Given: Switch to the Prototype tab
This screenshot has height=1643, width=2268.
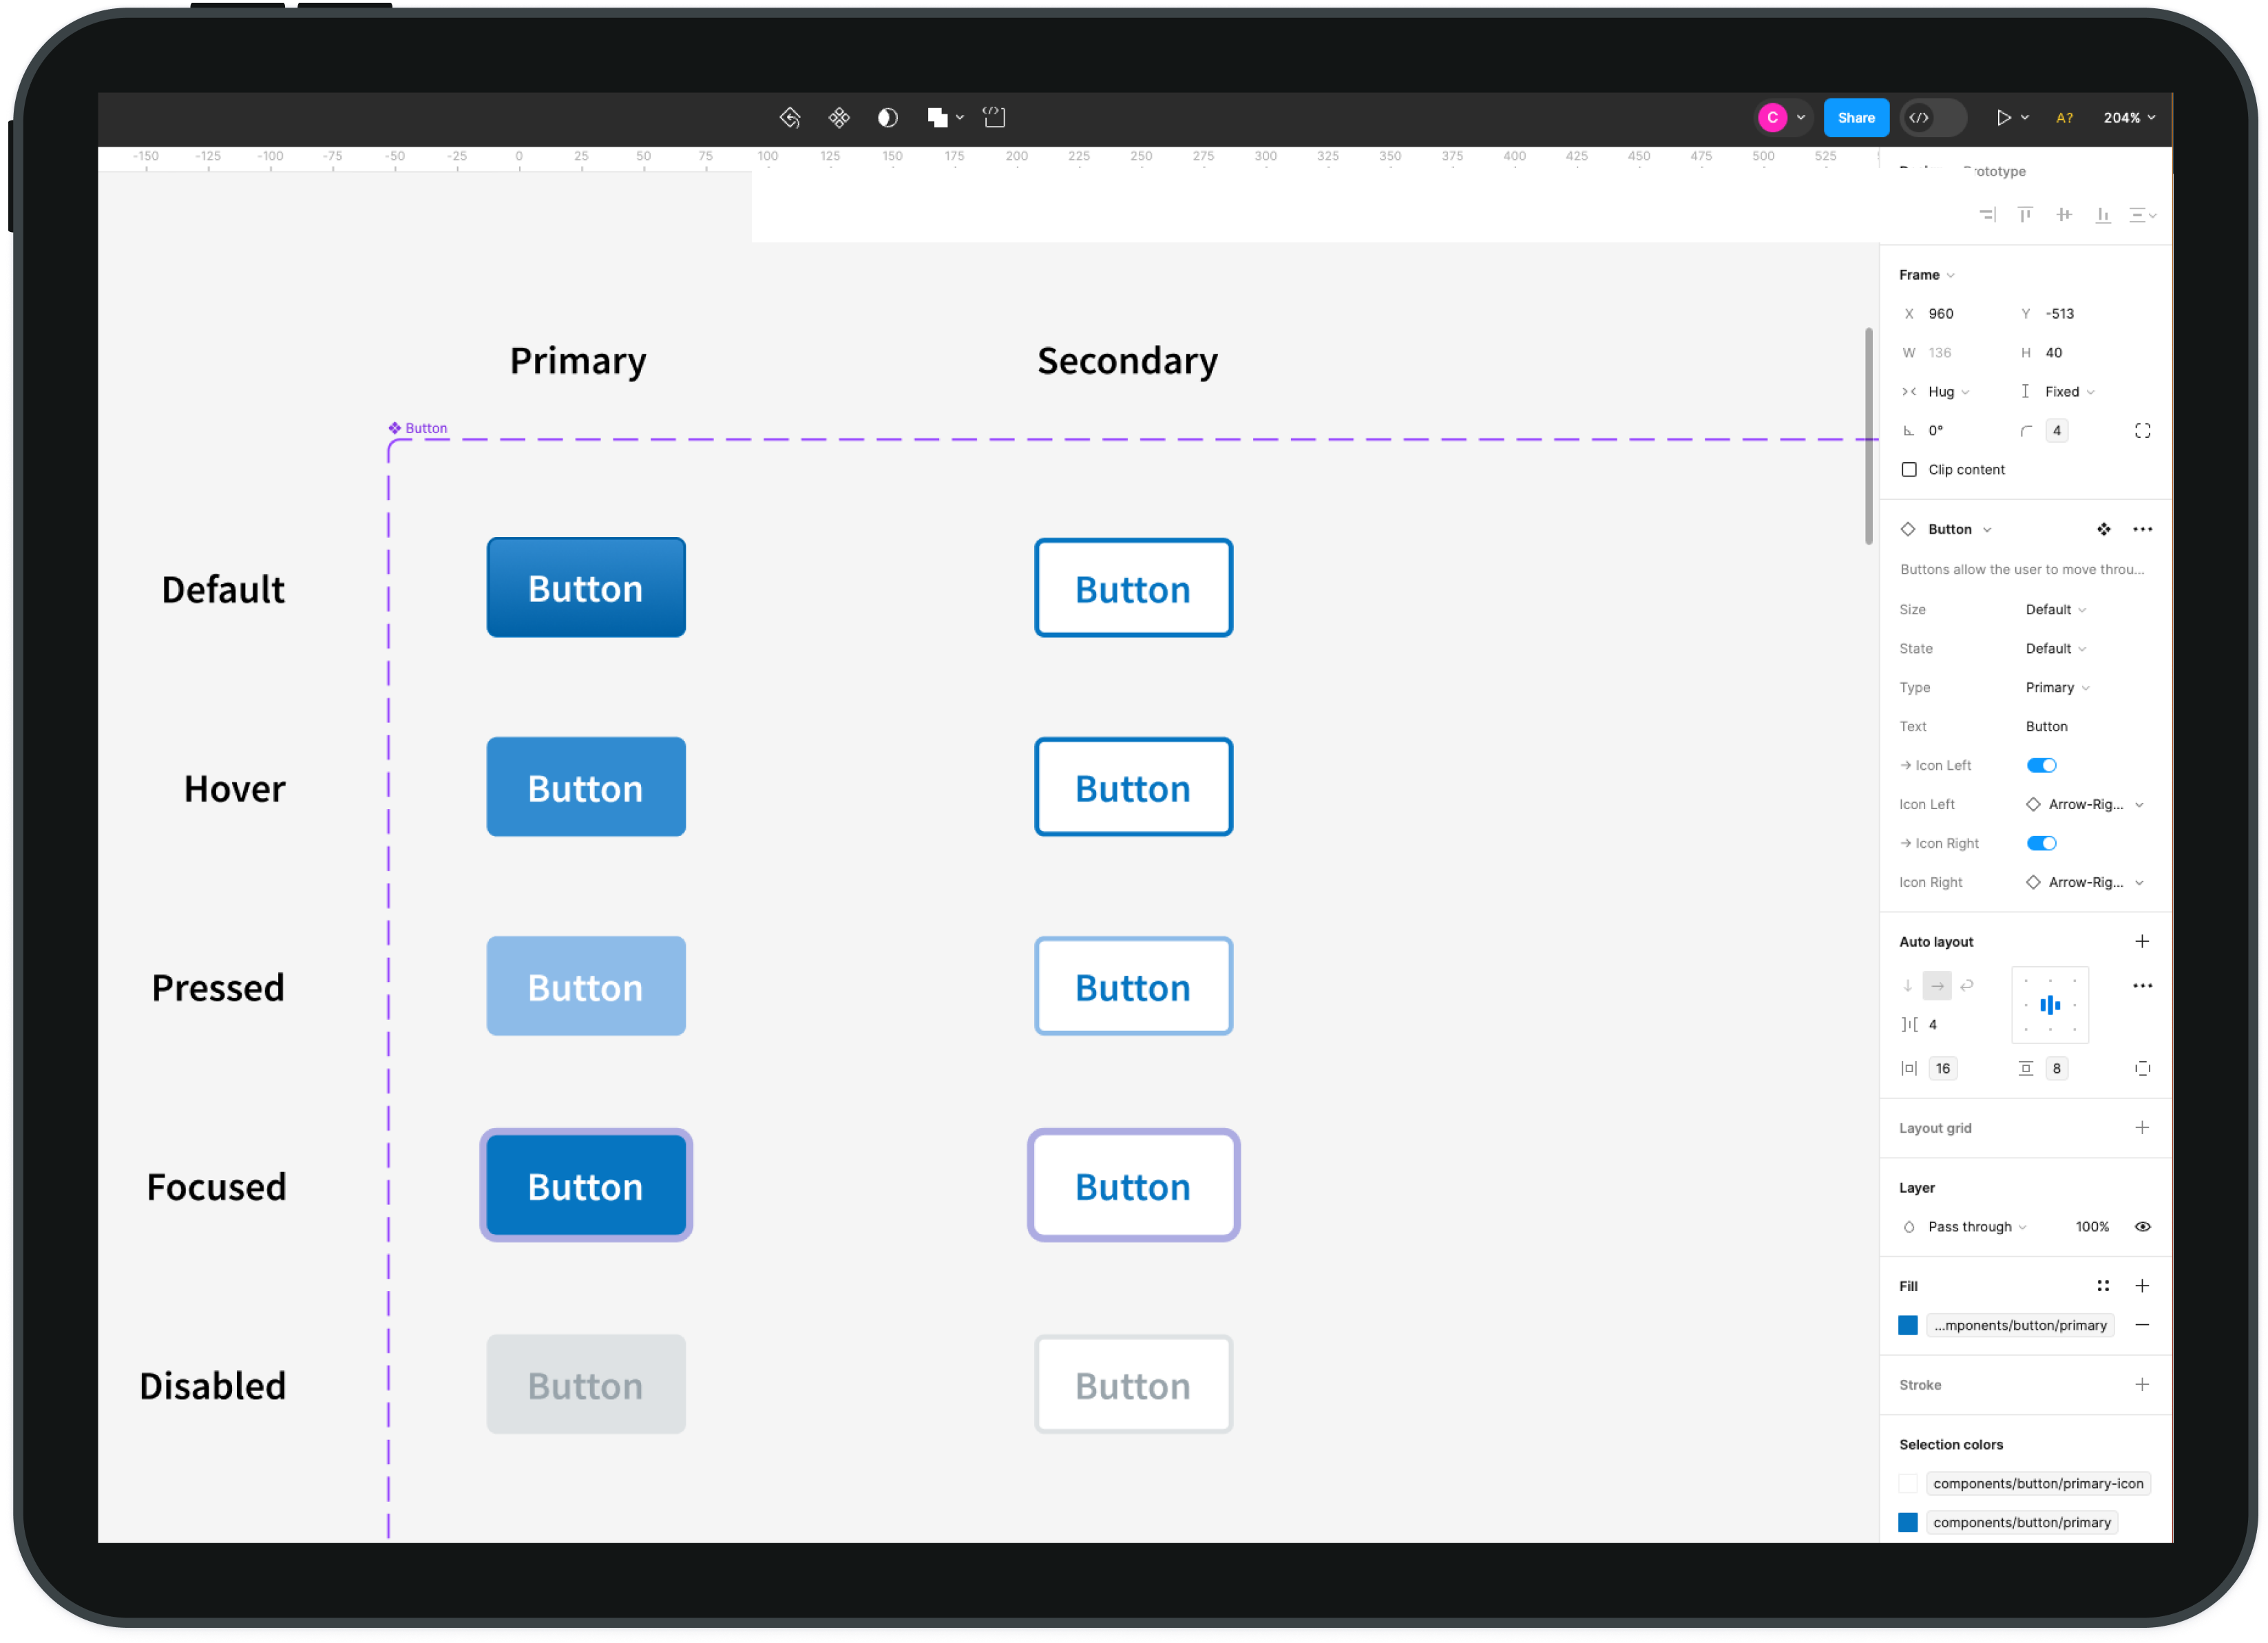Looking at the screenshot, I should (x=1994, y=171).
